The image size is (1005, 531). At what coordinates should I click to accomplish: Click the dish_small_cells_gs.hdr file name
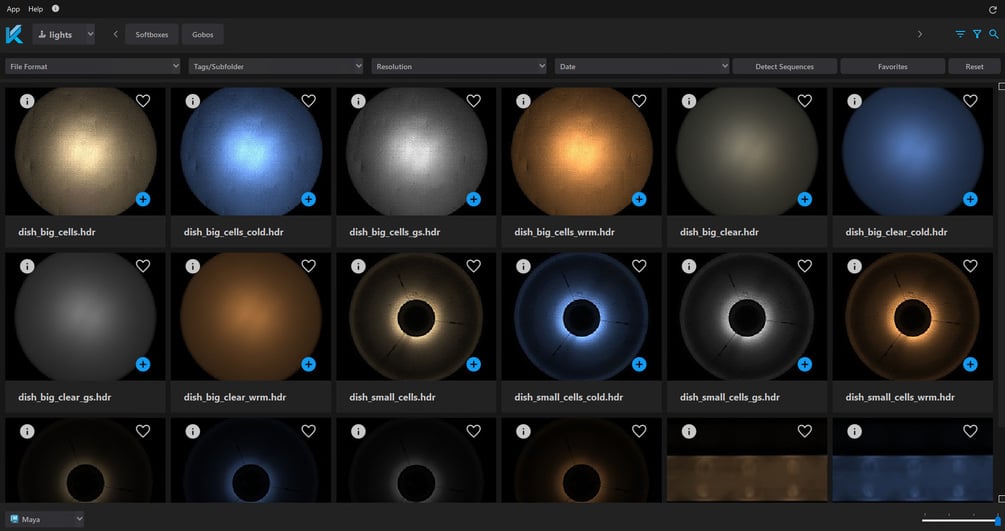(730, 398)
